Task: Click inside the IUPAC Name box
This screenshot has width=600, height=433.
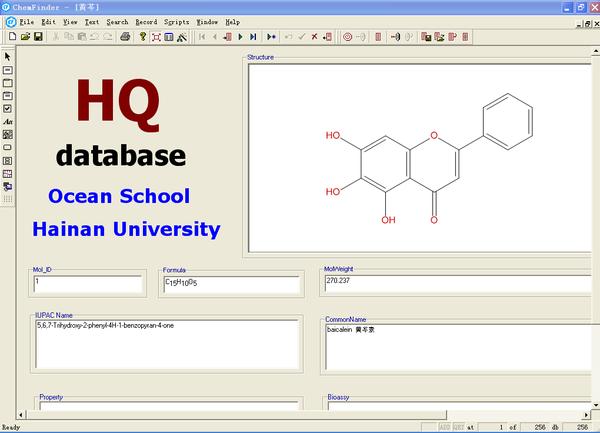Action: pyautogui.click(x=167, y=344)
